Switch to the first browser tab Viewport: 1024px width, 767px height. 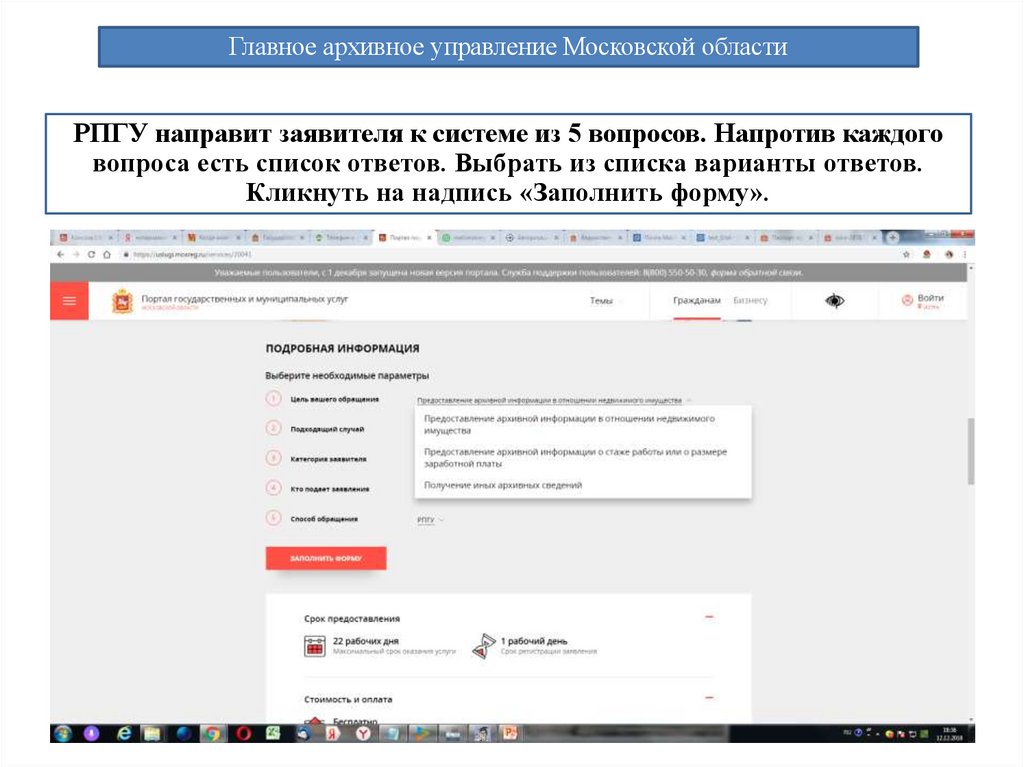click(86, 238)
